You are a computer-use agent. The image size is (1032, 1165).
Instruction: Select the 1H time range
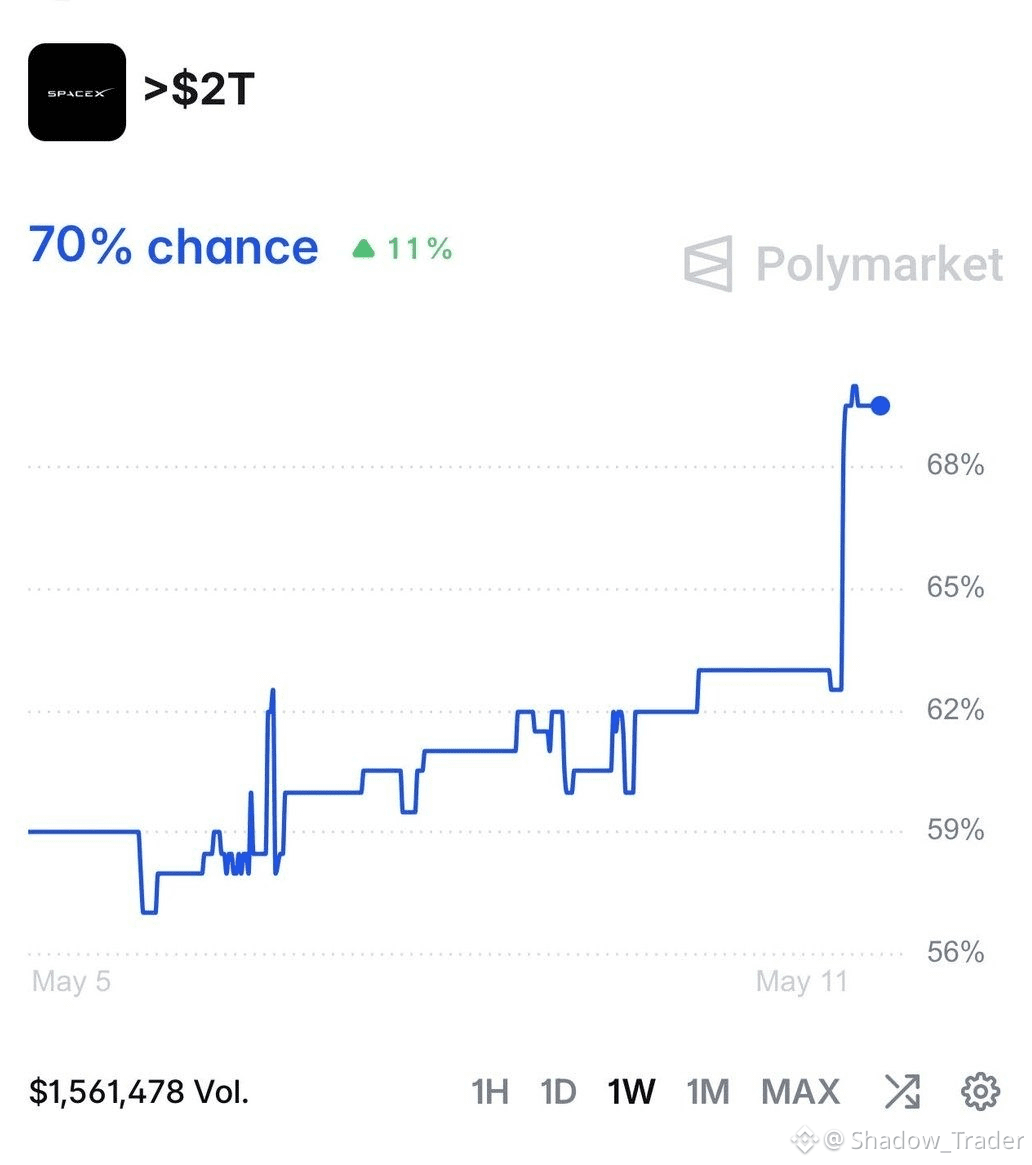(x=490, y=1092)
